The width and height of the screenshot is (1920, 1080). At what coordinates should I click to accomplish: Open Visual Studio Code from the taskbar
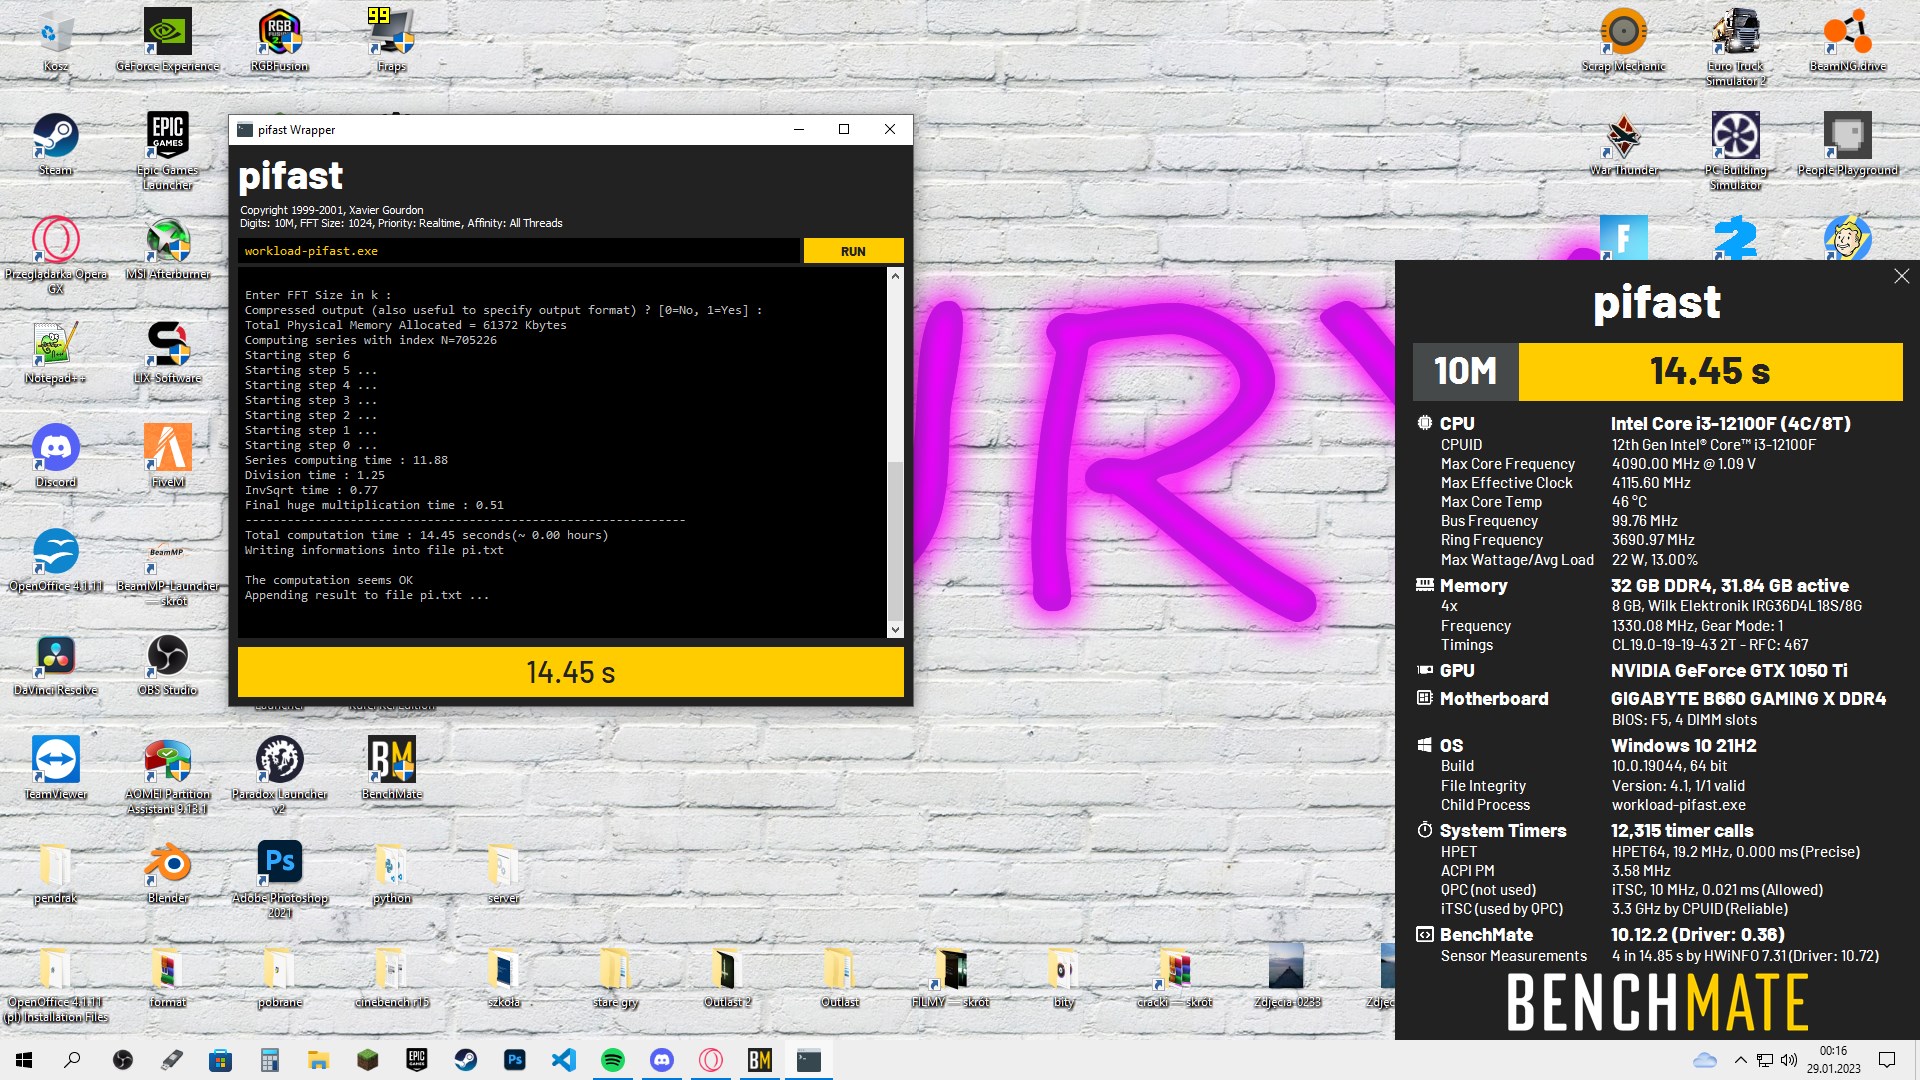click(x=564, y=1060)
